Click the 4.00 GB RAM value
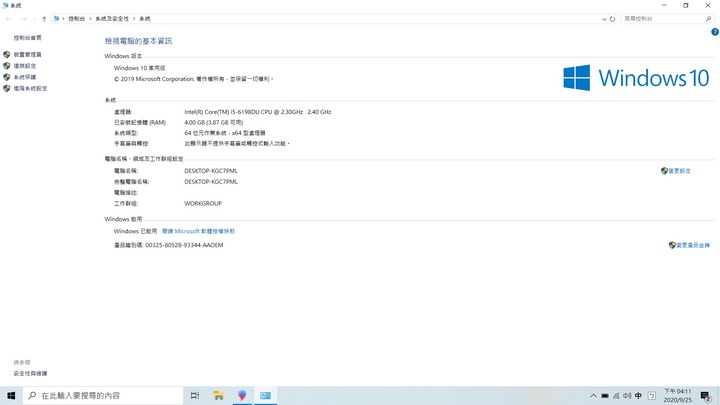 click(214, 123)
